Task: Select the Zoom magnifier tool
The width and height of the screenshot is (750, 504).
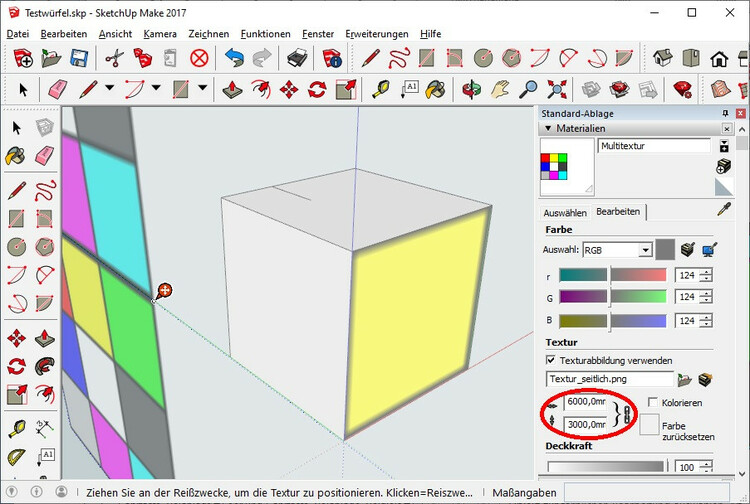Action: (529, 89)
